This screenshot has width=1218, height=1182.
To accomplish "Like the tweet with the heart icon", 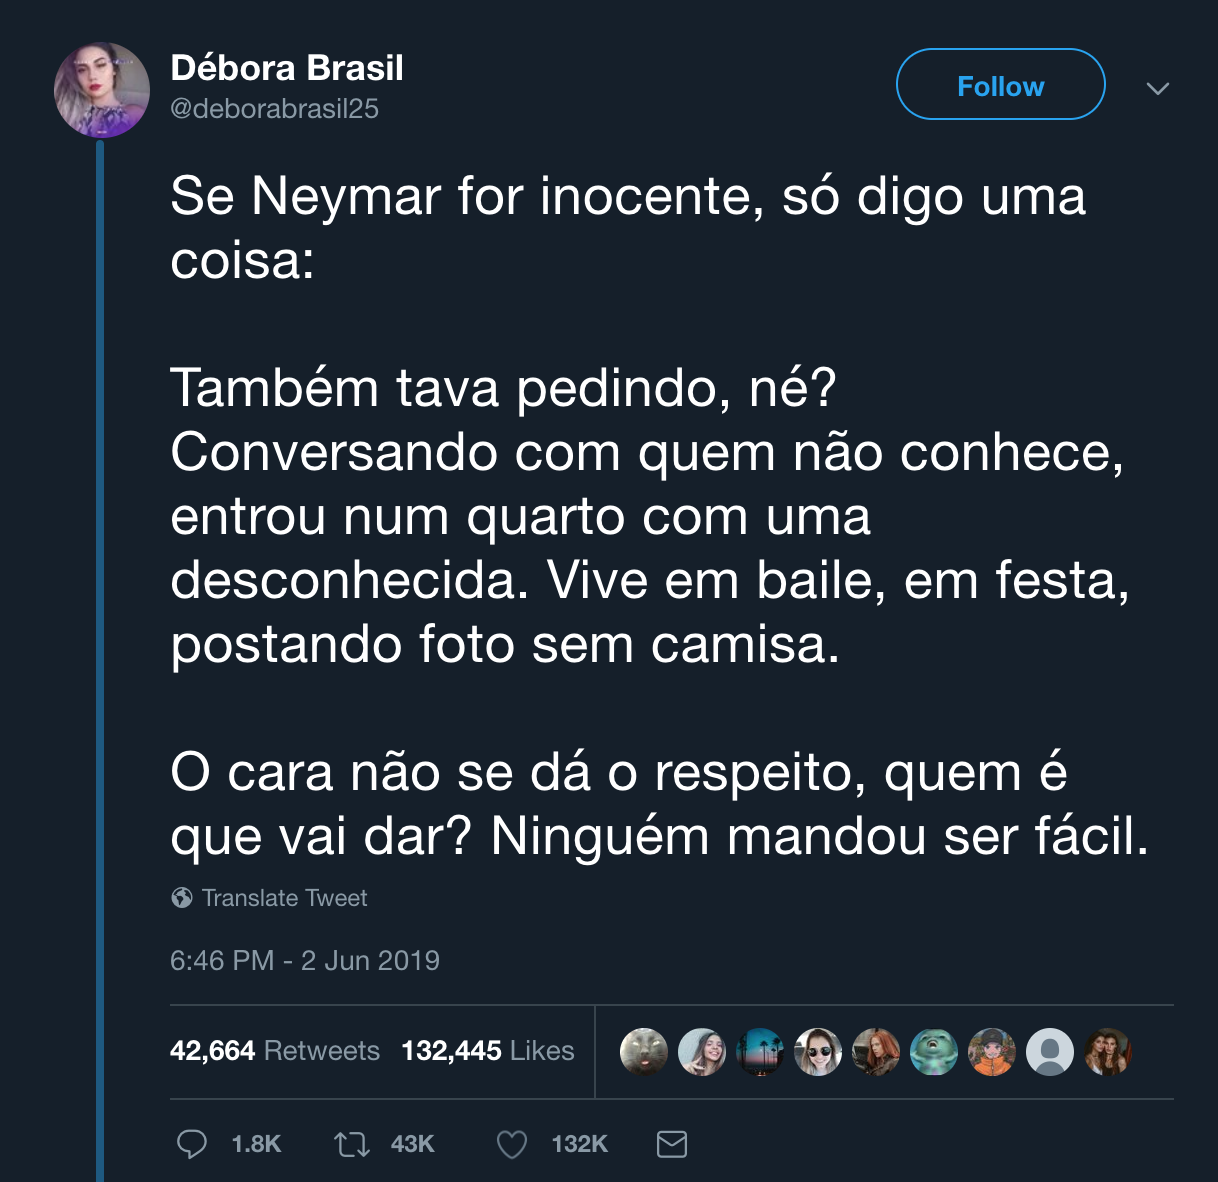I will [x=512, y=1144].
